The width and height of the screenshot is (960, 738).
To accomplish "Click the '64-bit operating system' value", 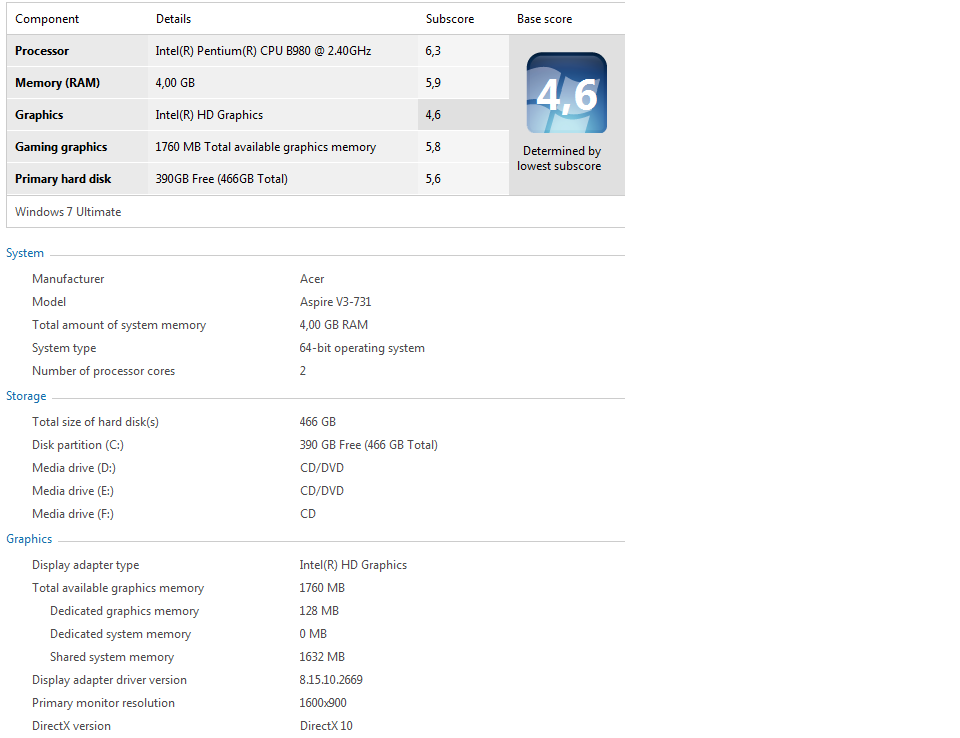I will point(362,348).
